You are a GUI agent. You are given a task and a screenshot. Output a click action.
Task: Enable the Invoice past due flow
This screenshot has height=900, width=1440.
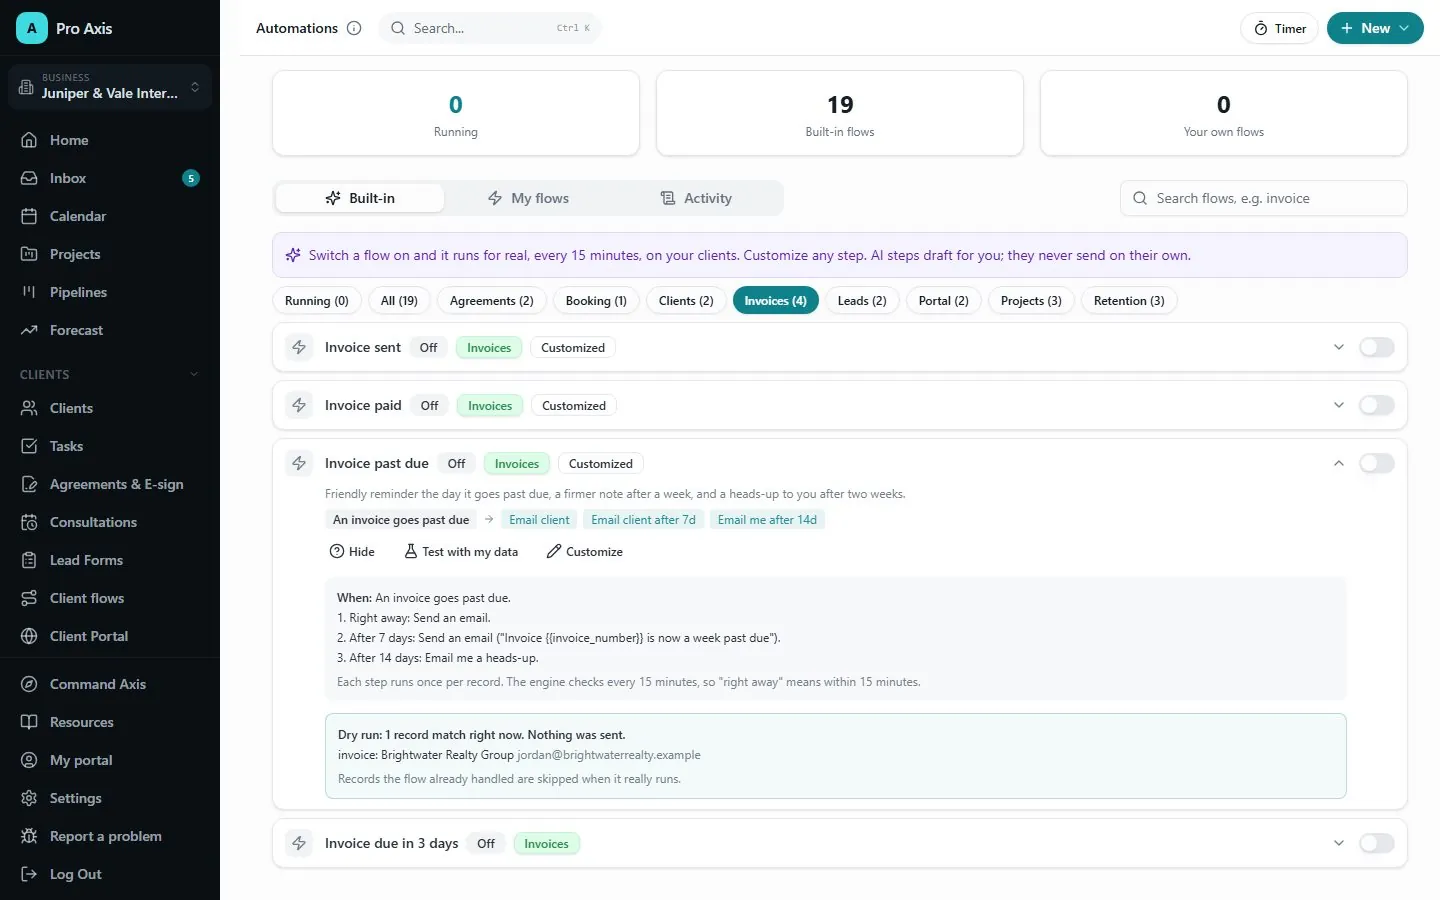[x=1376, y=463]
